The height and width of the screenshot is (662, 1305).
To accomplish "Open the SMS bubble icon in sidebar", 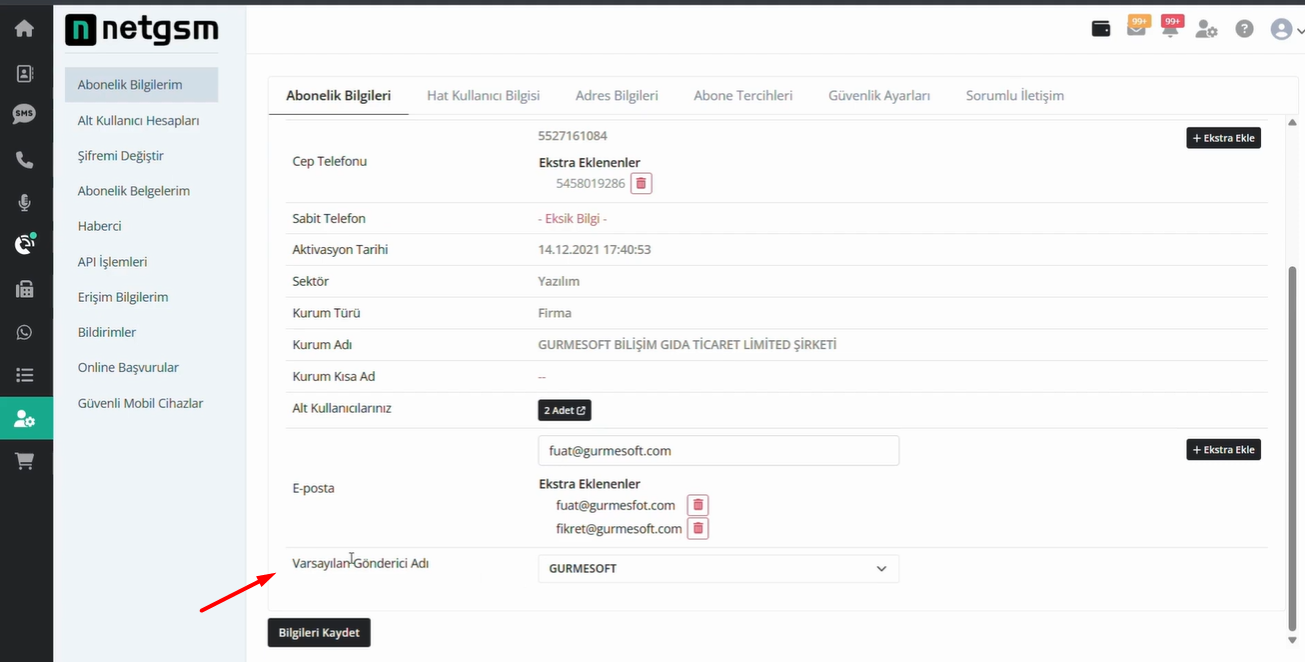I will pos(25,114).
